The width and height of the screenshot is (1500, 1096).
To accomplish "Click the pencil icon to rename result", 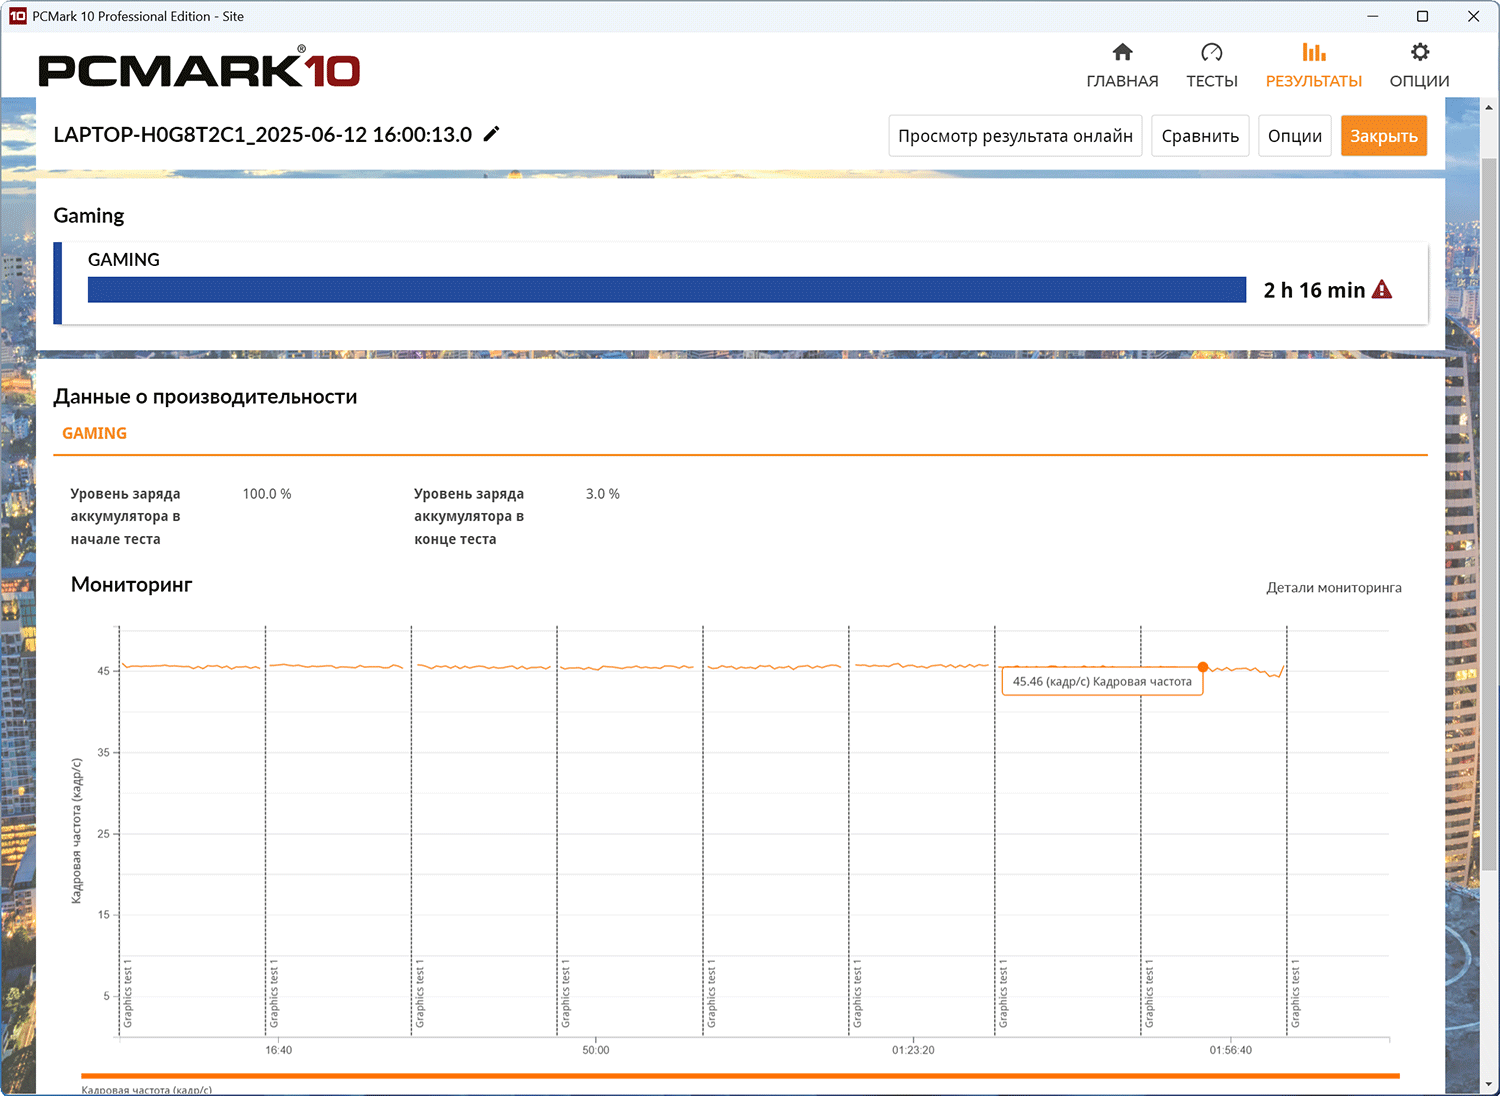I will point(491,134).
